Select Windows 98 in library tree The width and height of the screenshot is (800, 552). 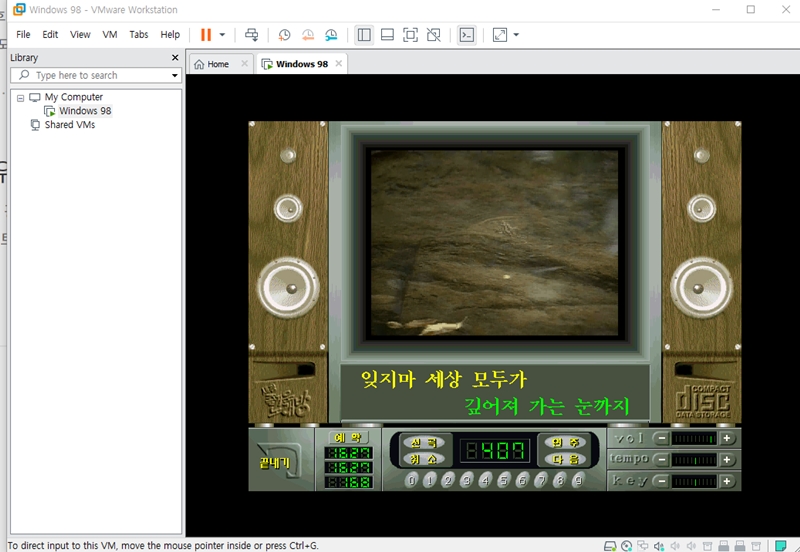(x=85, y=111)
